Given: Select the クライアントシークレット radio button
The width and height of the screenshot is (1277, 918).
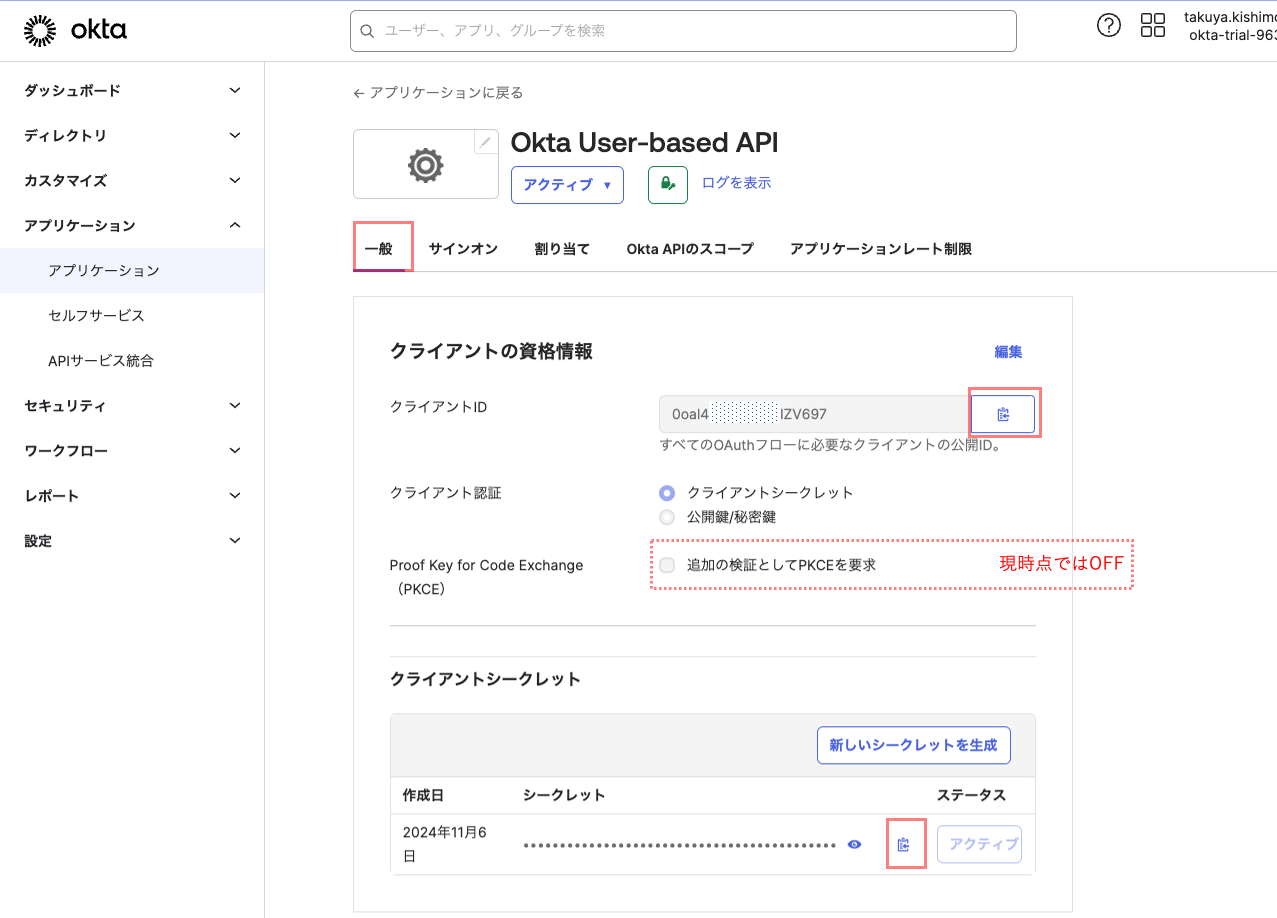Looking at the screenshot, I should (667, 493).
